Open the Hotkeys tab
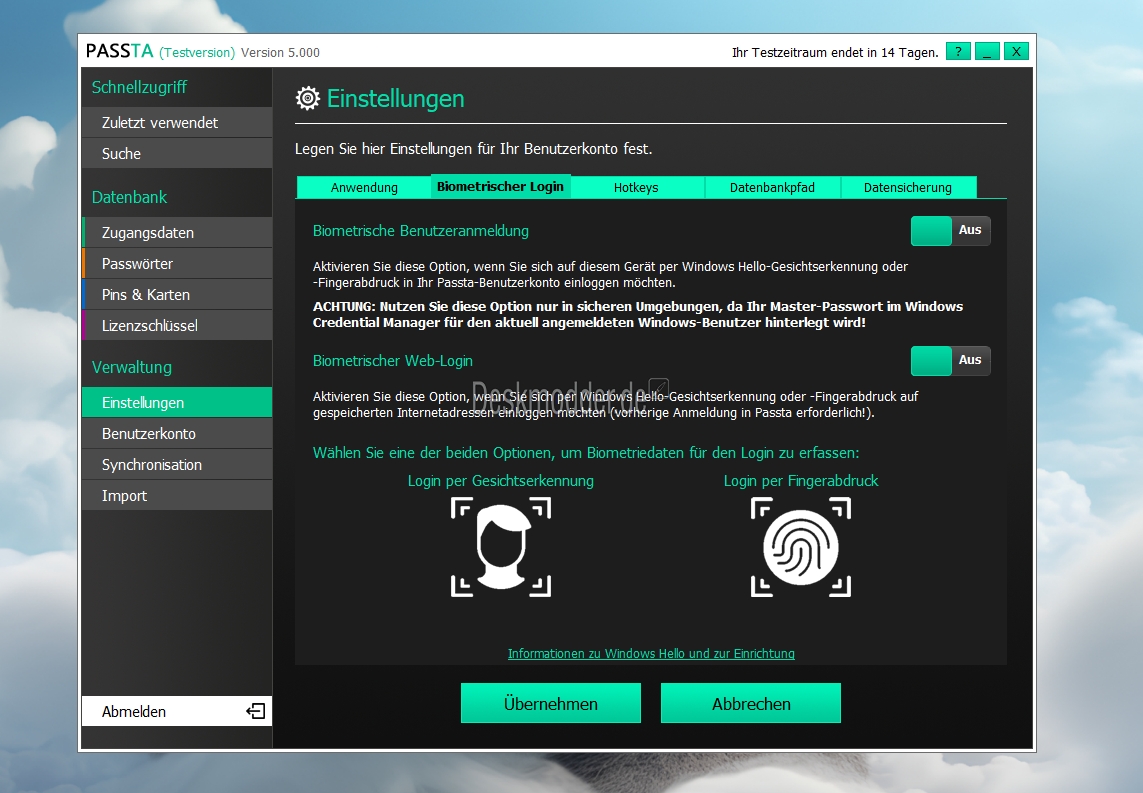Image resolution: width=1143 pixels, height=793 pixels. (636, 187)
